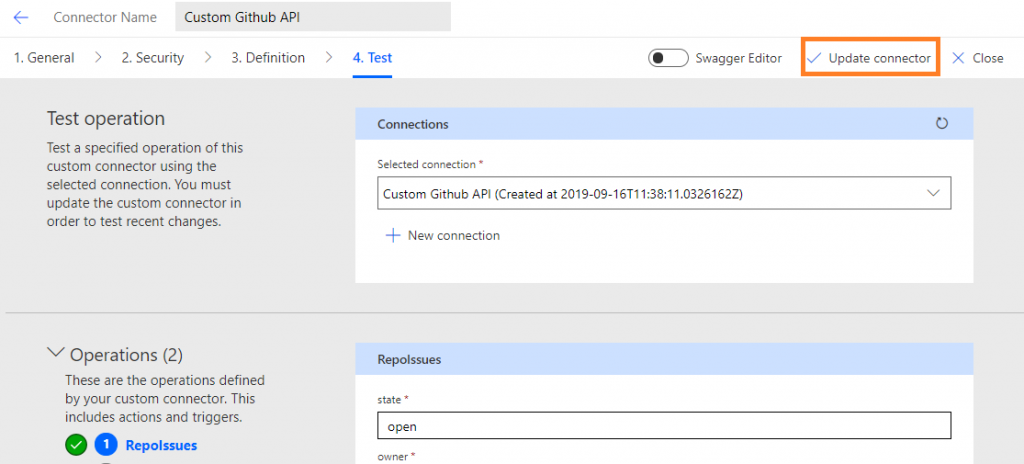The image size is (1024, 464).
Task: Click the checkmark icon on Update connector
Action: coord(813,58)
